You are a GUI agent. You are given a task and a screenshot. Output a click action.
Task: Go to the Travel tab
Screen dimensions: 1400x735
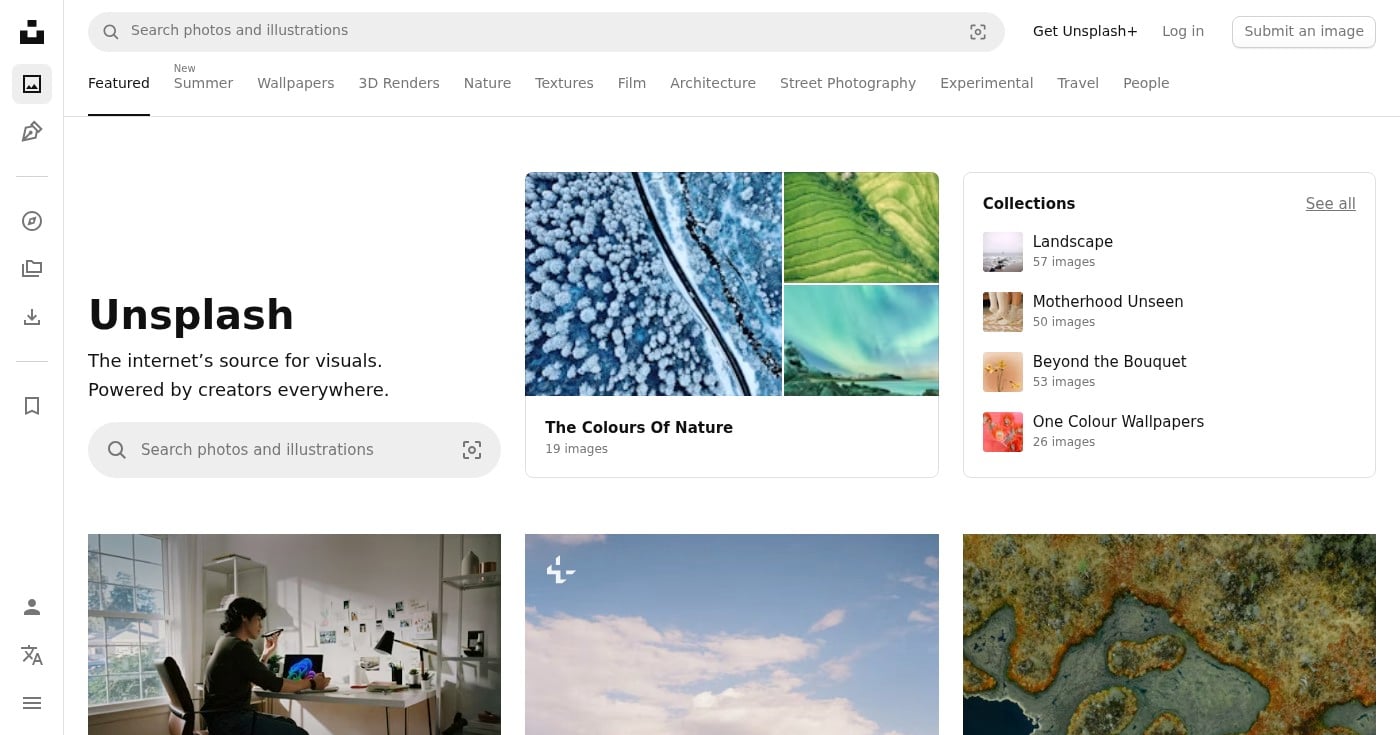pos(1078,83)
